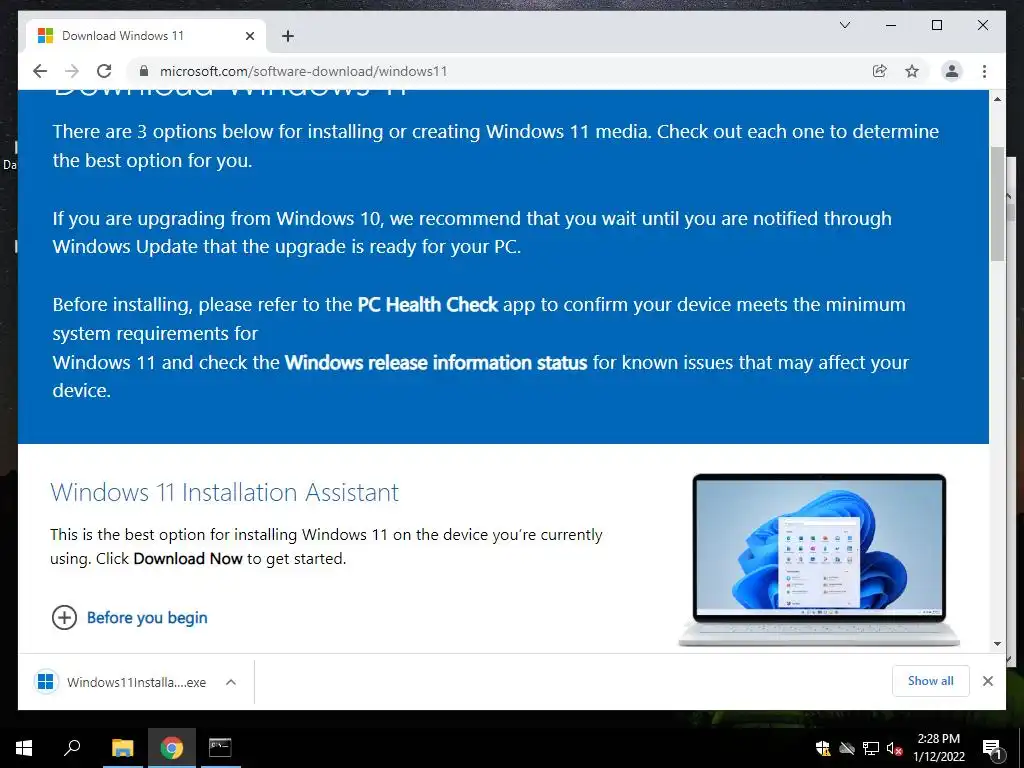Open the notification center icon
Screen dimensions: 1024x768
[992, 748]
